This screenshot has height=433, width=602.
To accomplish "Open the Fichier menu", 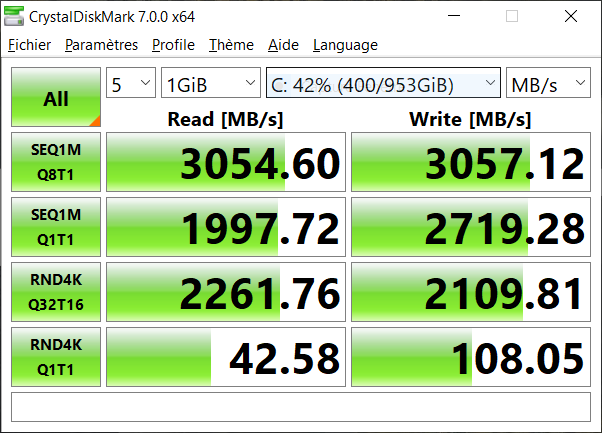I will pos(30,45).
